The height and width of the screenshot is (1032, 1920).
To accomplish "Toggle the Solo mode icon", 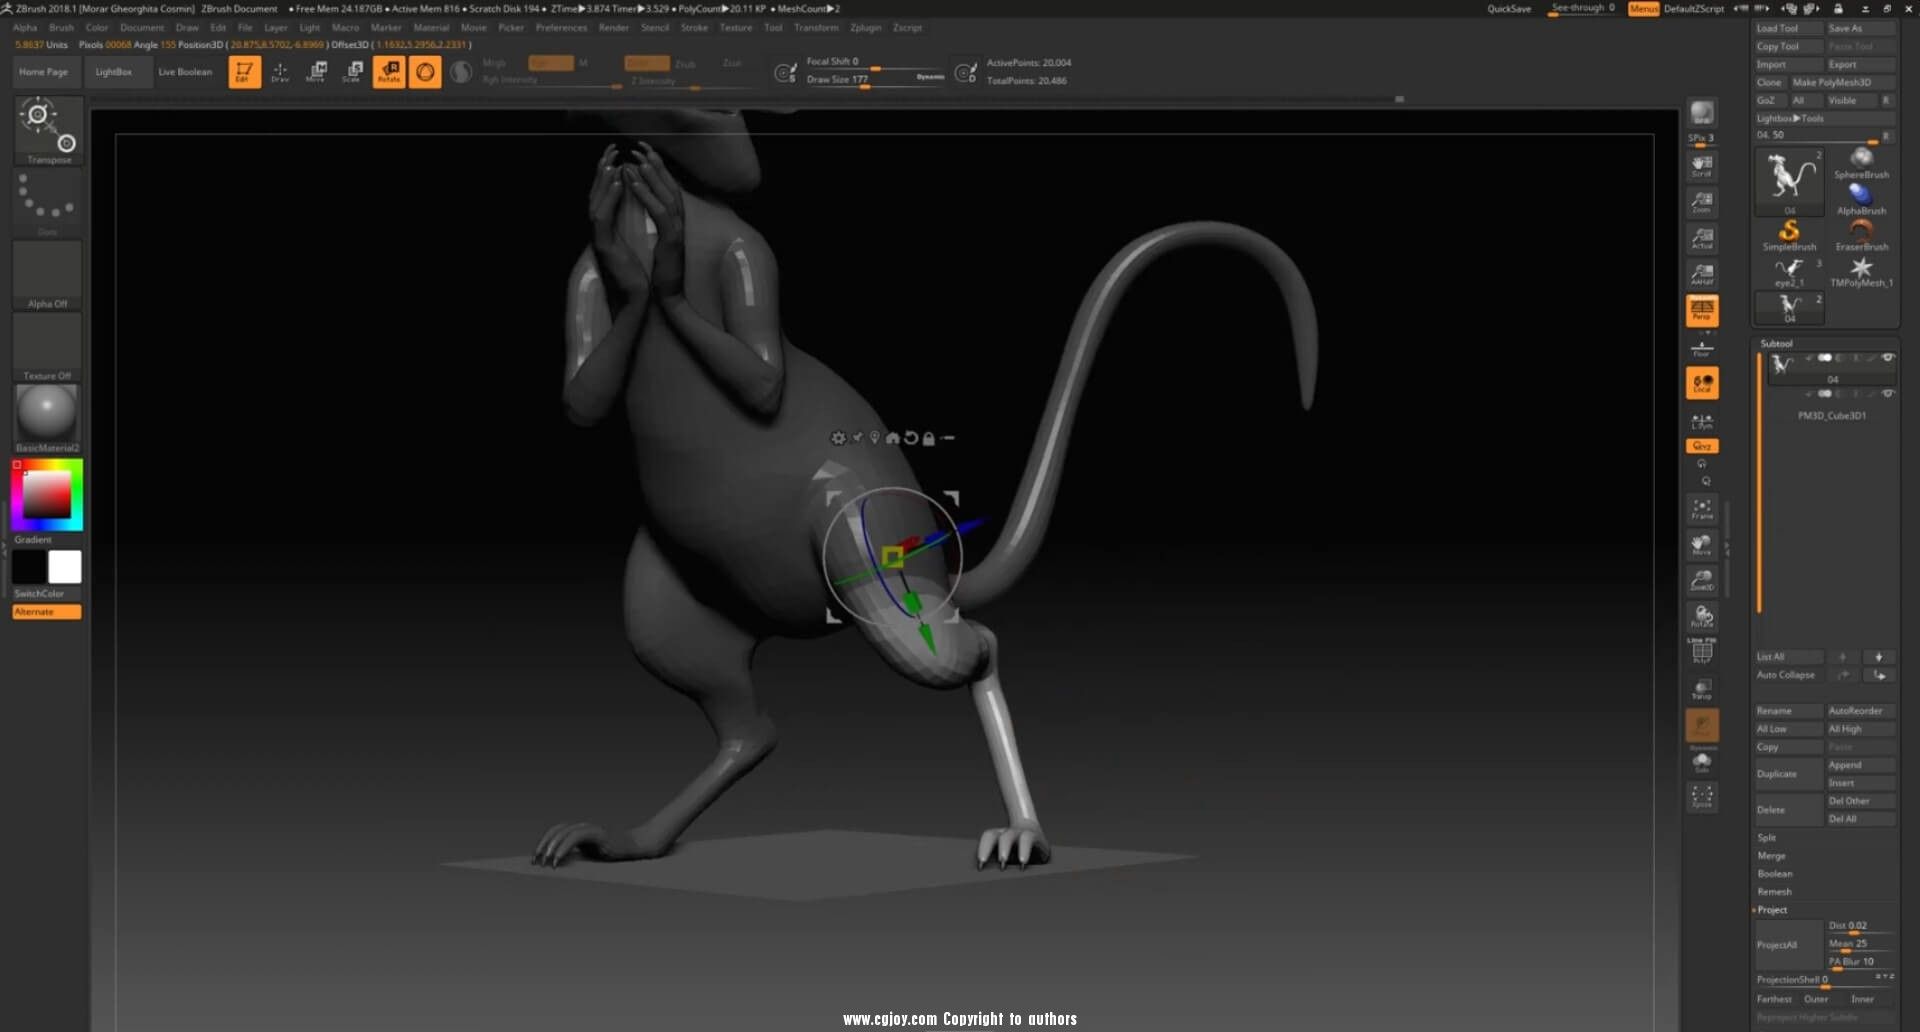I will point(1702,764).
